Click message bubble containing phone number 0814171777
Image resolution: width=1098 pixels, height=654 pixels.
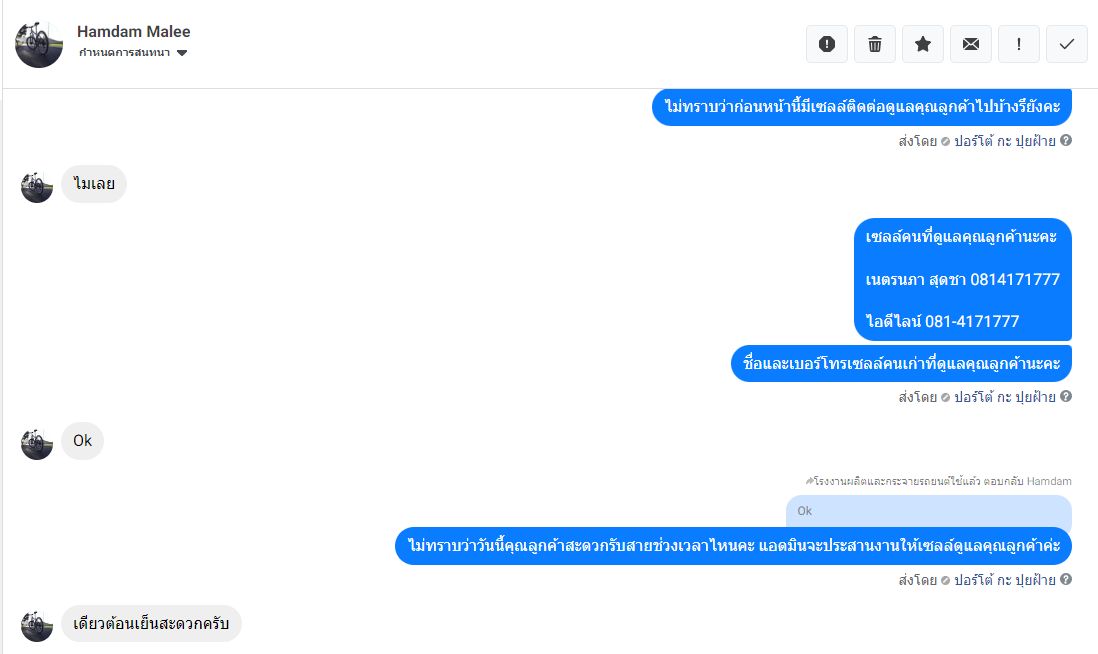(963, 279)
